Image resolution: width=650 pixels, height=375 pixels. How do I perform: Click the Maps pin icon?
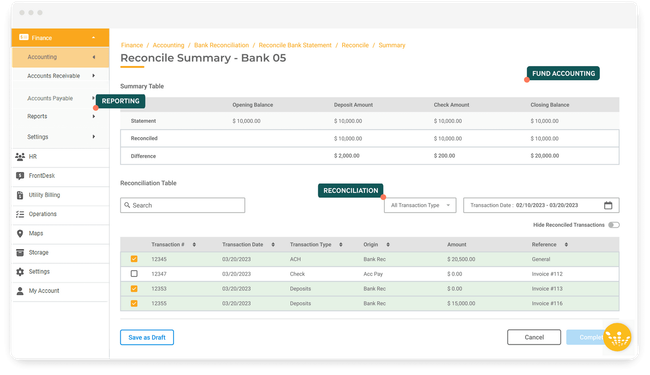pyautogui.click(x=20, y=233)
